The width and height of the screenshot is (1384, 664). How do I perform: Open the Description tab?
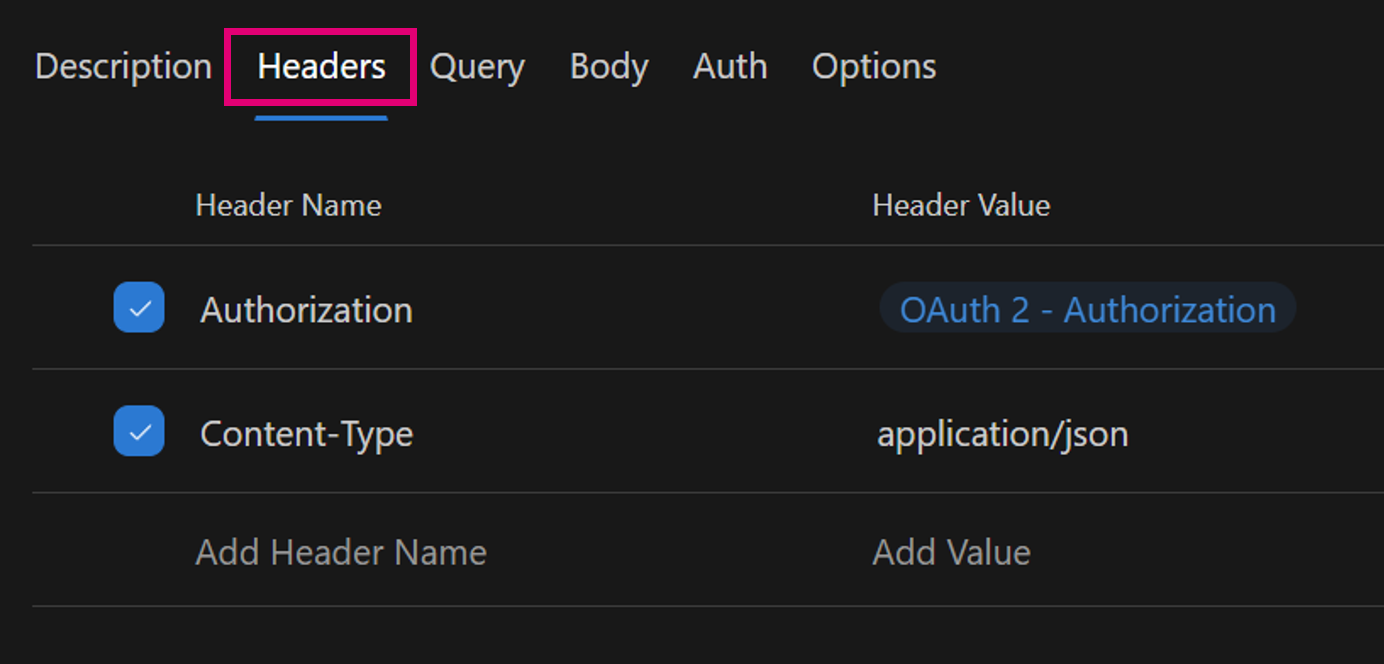coord(123,67)
